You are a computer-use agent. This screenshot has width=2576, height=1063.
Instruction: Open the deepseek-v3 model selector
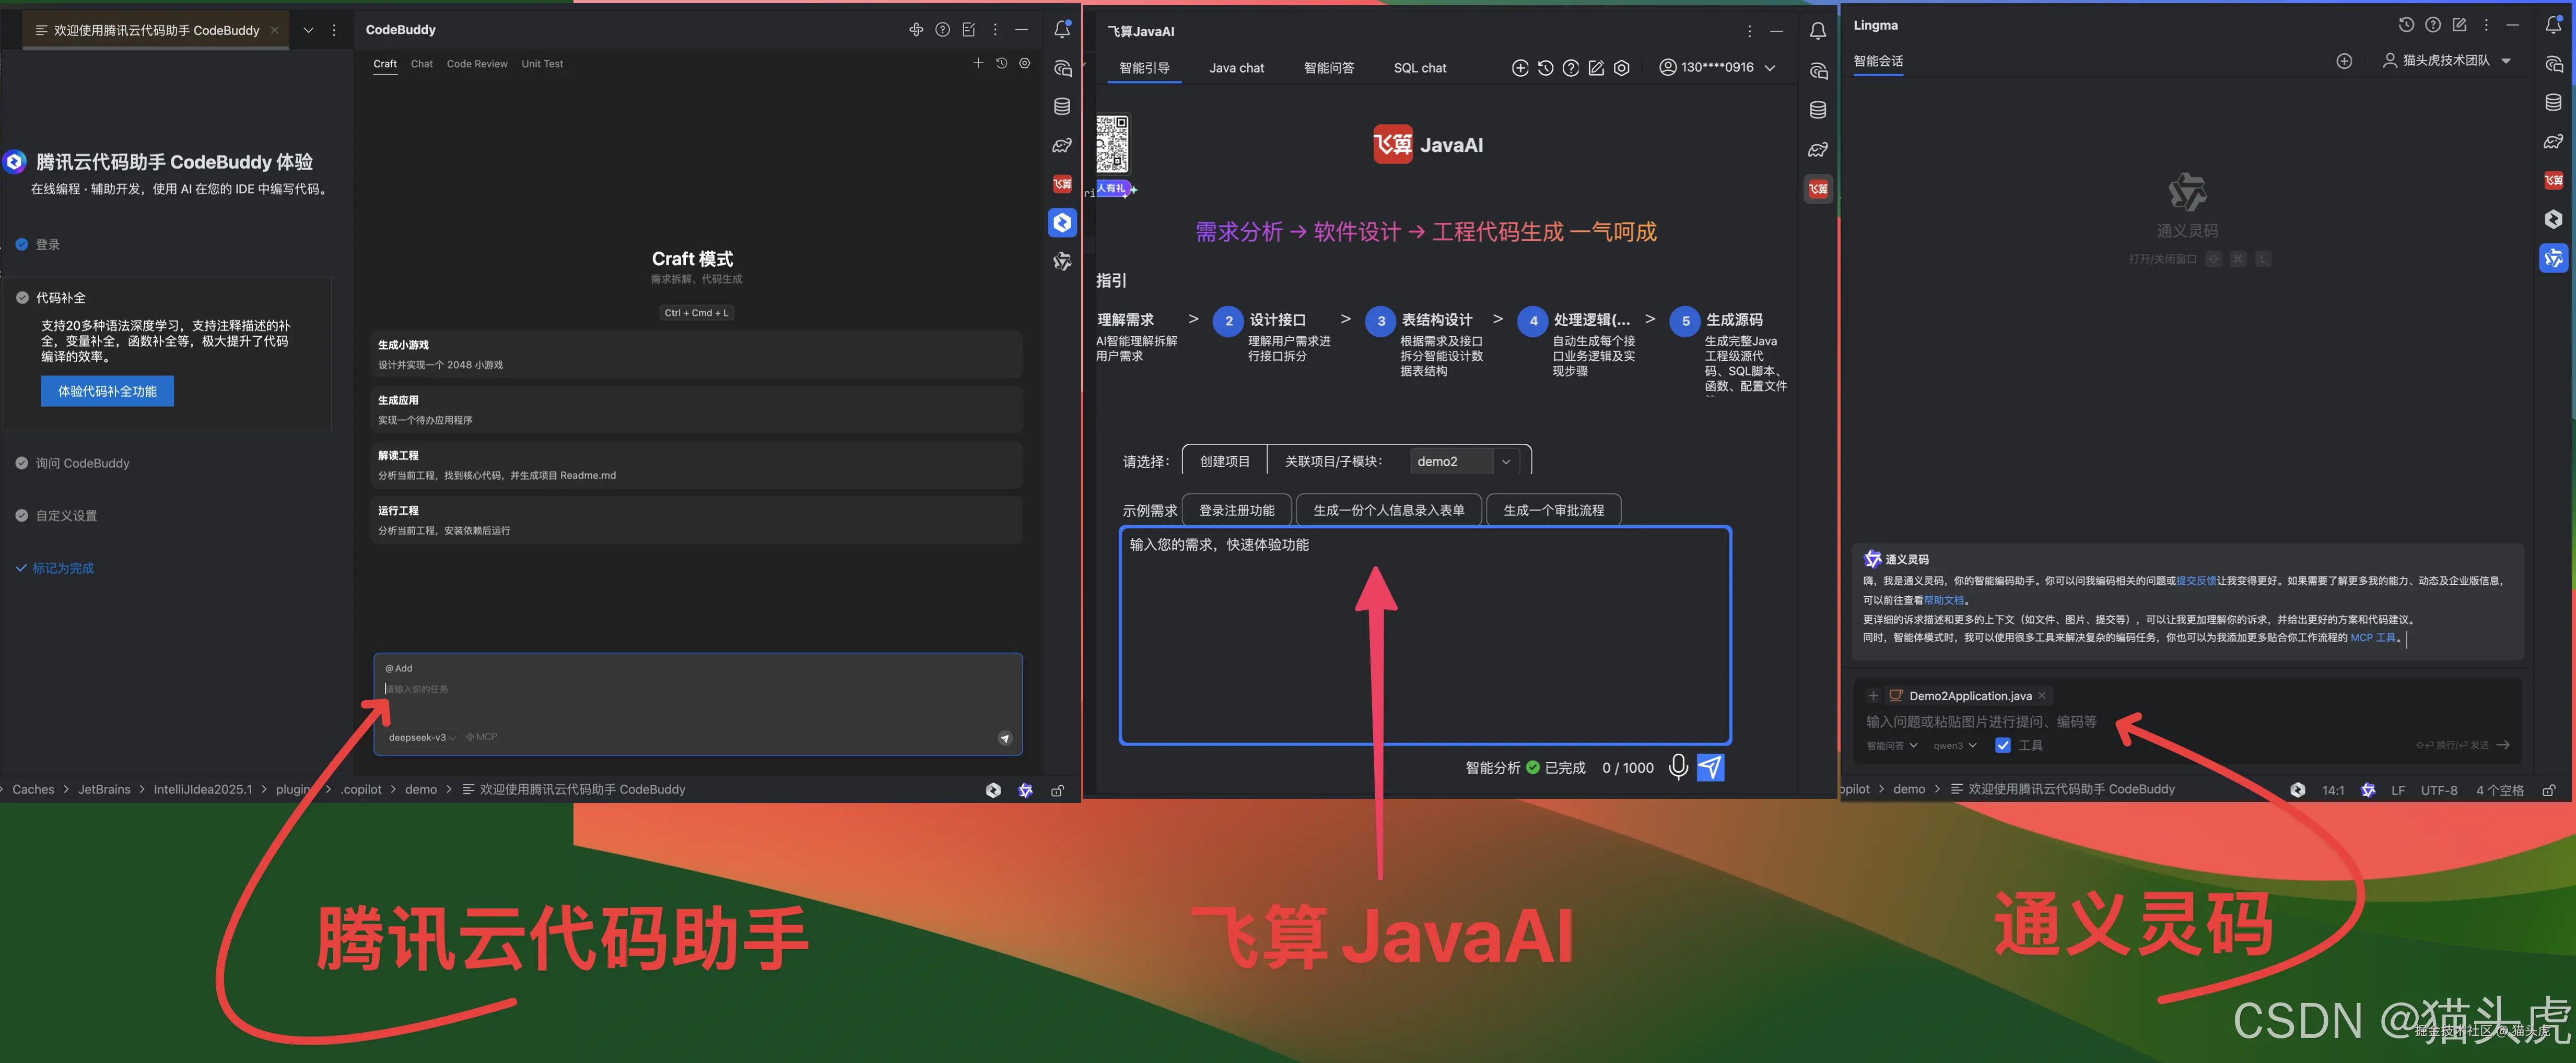coord(417,737)
